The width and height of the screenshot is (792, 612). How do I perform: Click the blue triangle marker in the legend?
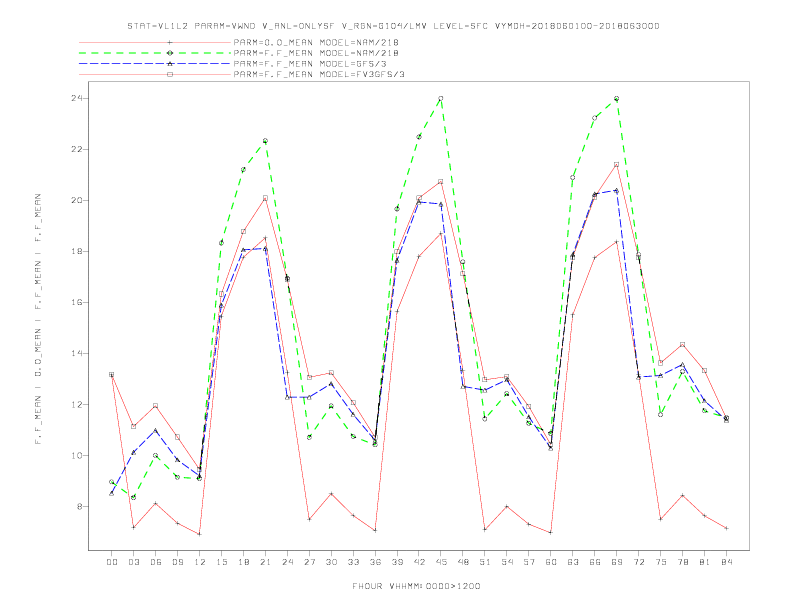pyautogui.click(x=170, y=64)
